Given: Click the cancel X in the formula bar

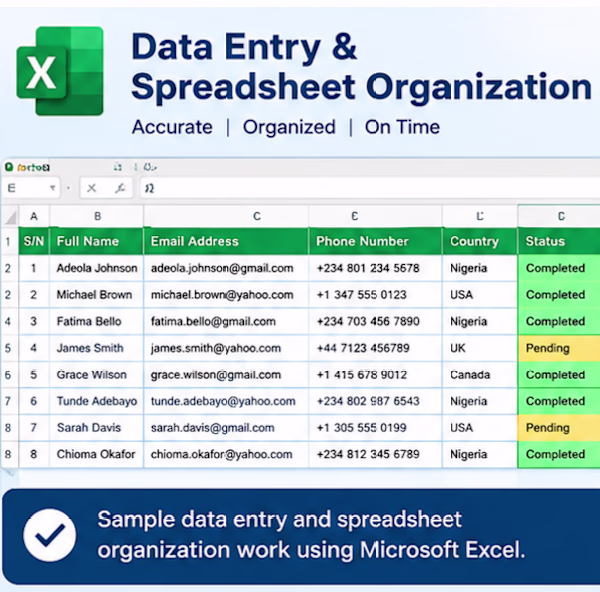Looking at the screenshot, I should (x=91, y=188).
